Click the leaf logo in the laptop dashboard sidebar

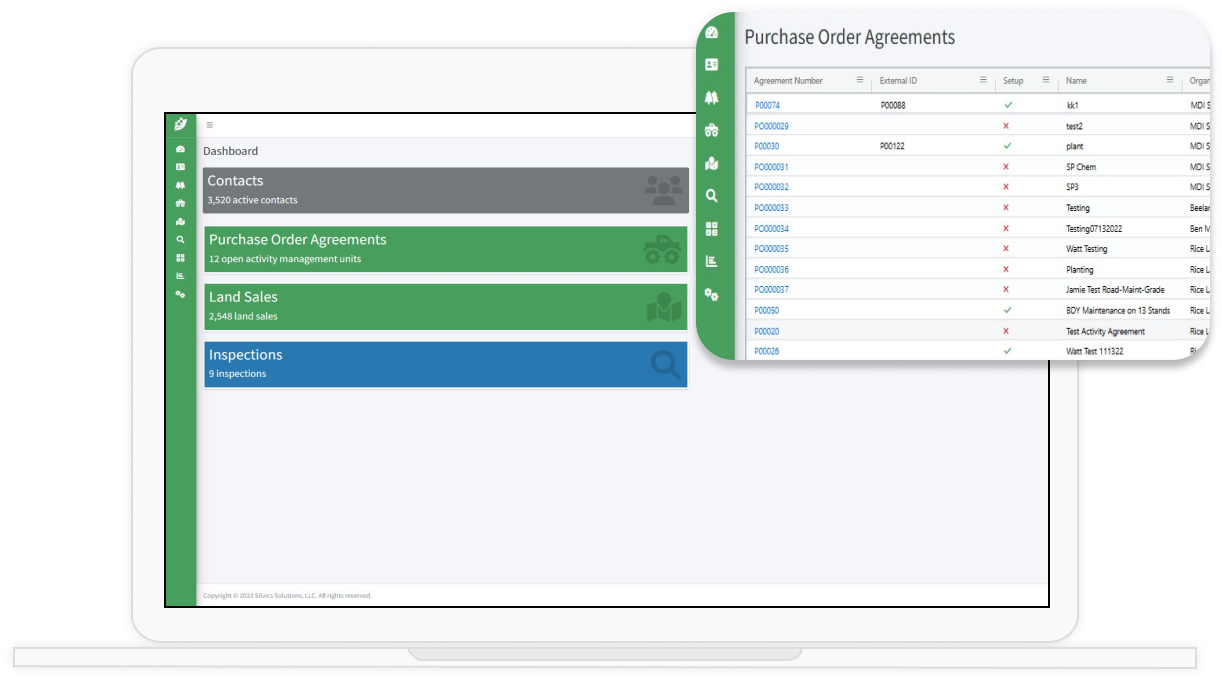(x=180, y=124)
